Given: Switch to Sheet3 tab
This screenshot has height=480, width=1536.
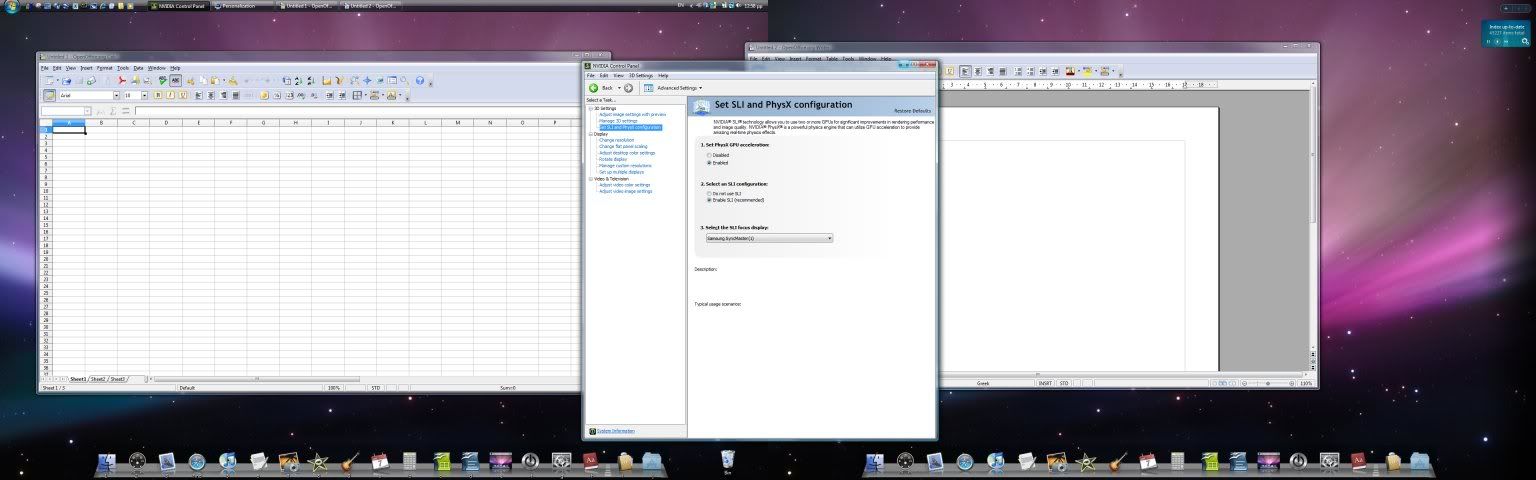Looking at the screenshot, I should click(x=118, y=379).
